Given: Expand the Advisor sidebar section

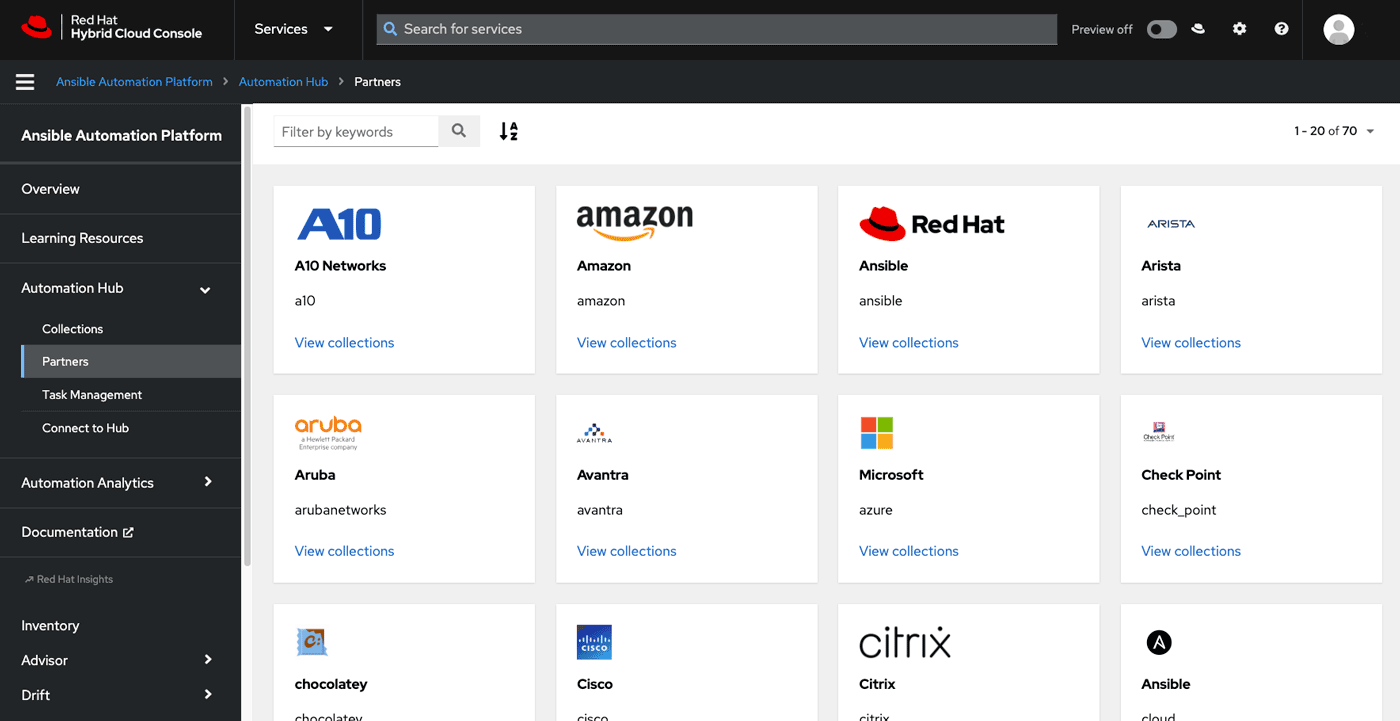Looking at the screenshot, I should point(207,660).
